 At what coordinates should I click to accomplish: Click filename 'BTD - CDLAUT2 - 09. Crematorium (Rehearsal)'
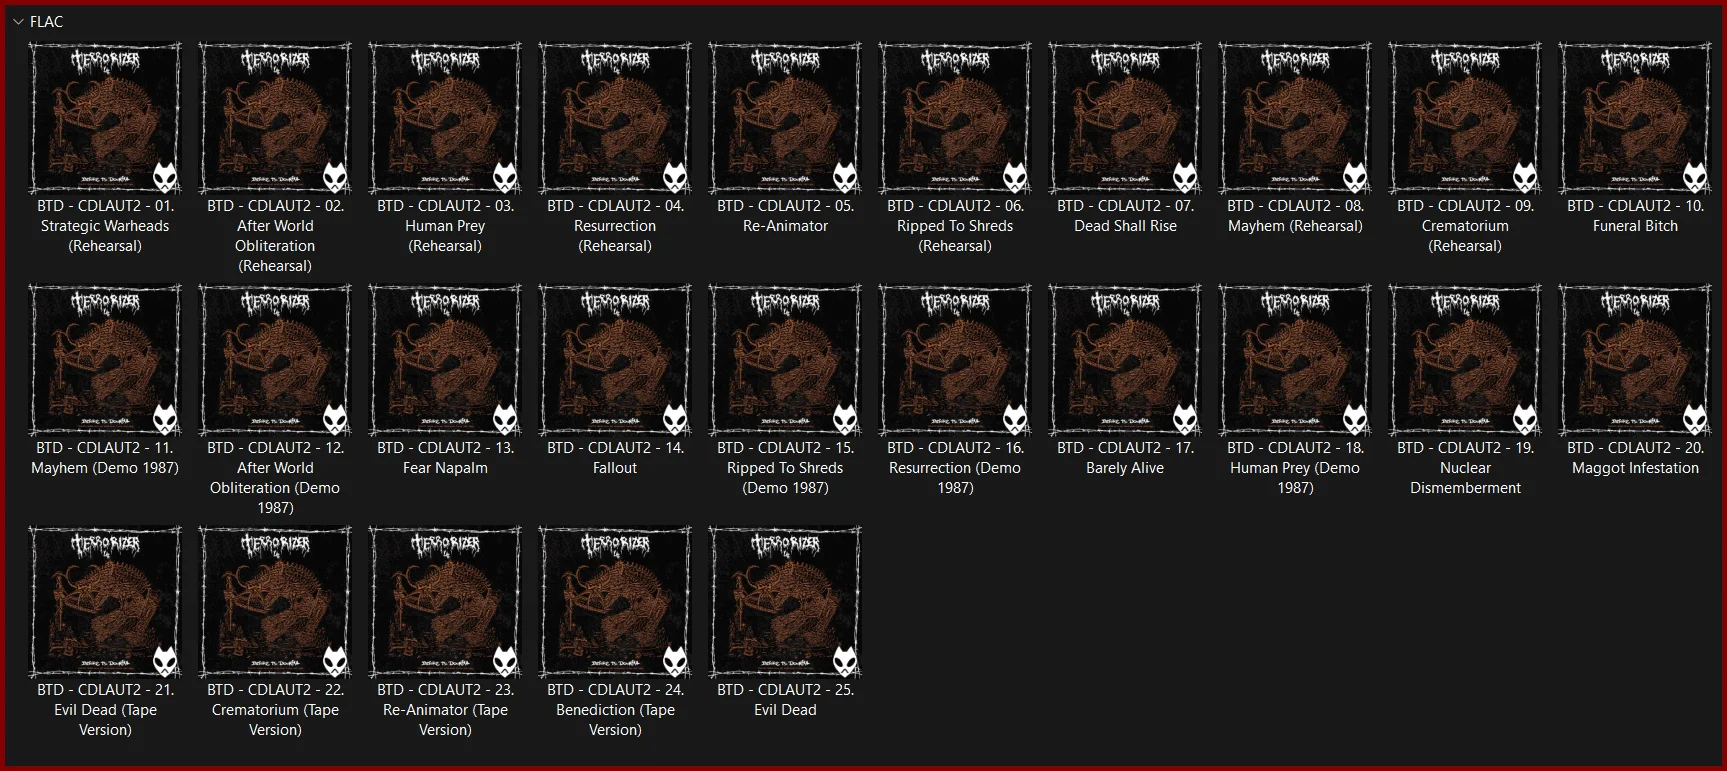click(x=1465, y=226)
